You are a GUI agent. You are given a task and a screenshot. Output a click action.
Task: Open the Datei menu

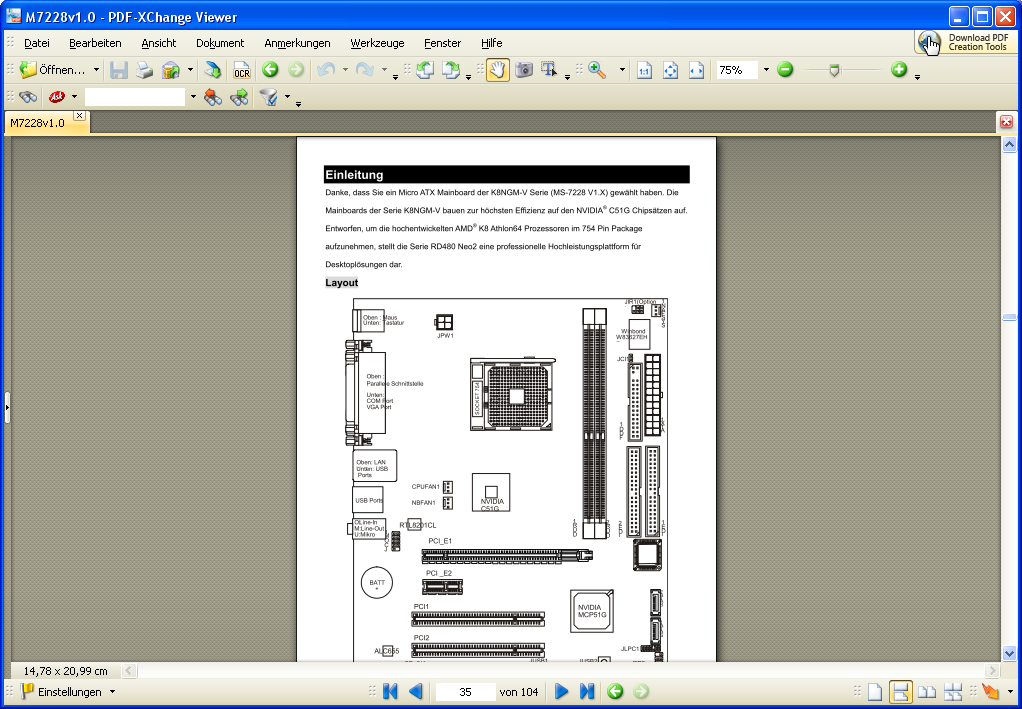tap(36, 43)
